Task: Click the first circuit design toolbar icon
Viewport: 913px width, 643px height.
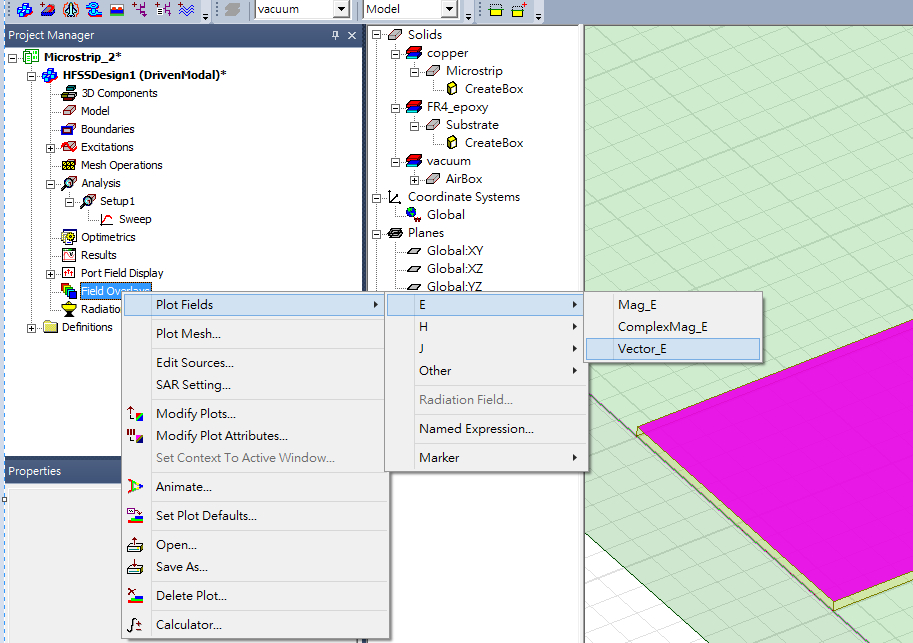Action: [140, 9]
